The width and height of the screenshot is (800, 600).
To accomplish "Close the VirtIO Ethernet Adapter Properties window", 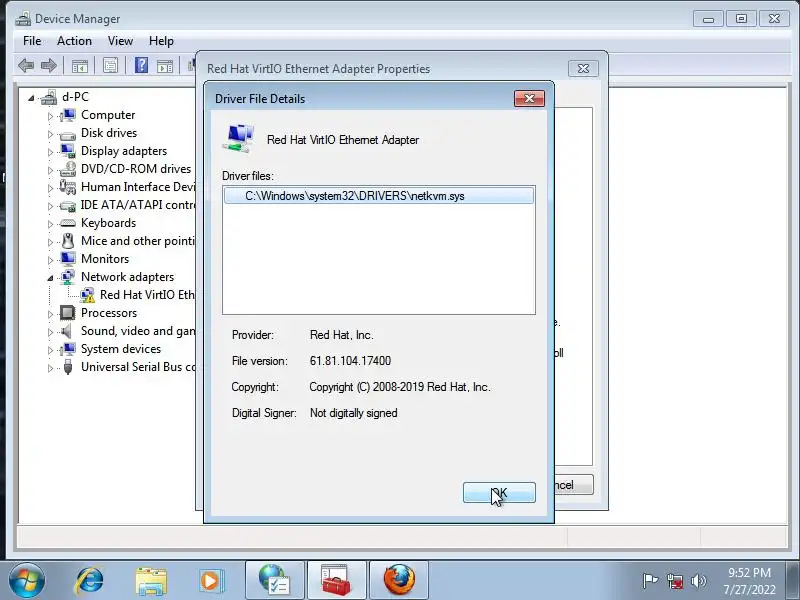I will (583, 68).
